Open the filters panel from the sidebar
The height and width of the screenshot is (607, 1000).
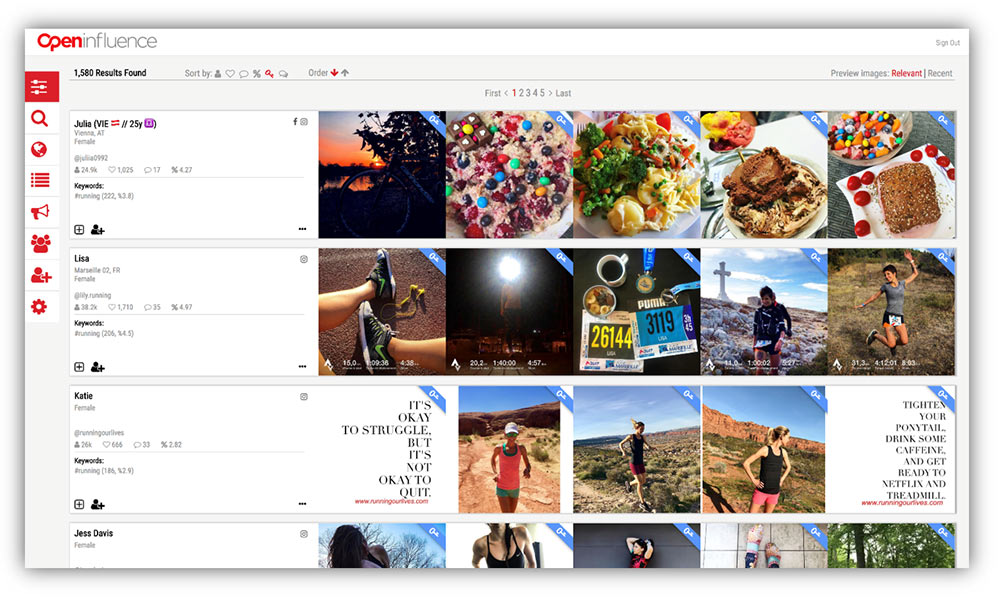pyautogui.click(x=42, y=87)
